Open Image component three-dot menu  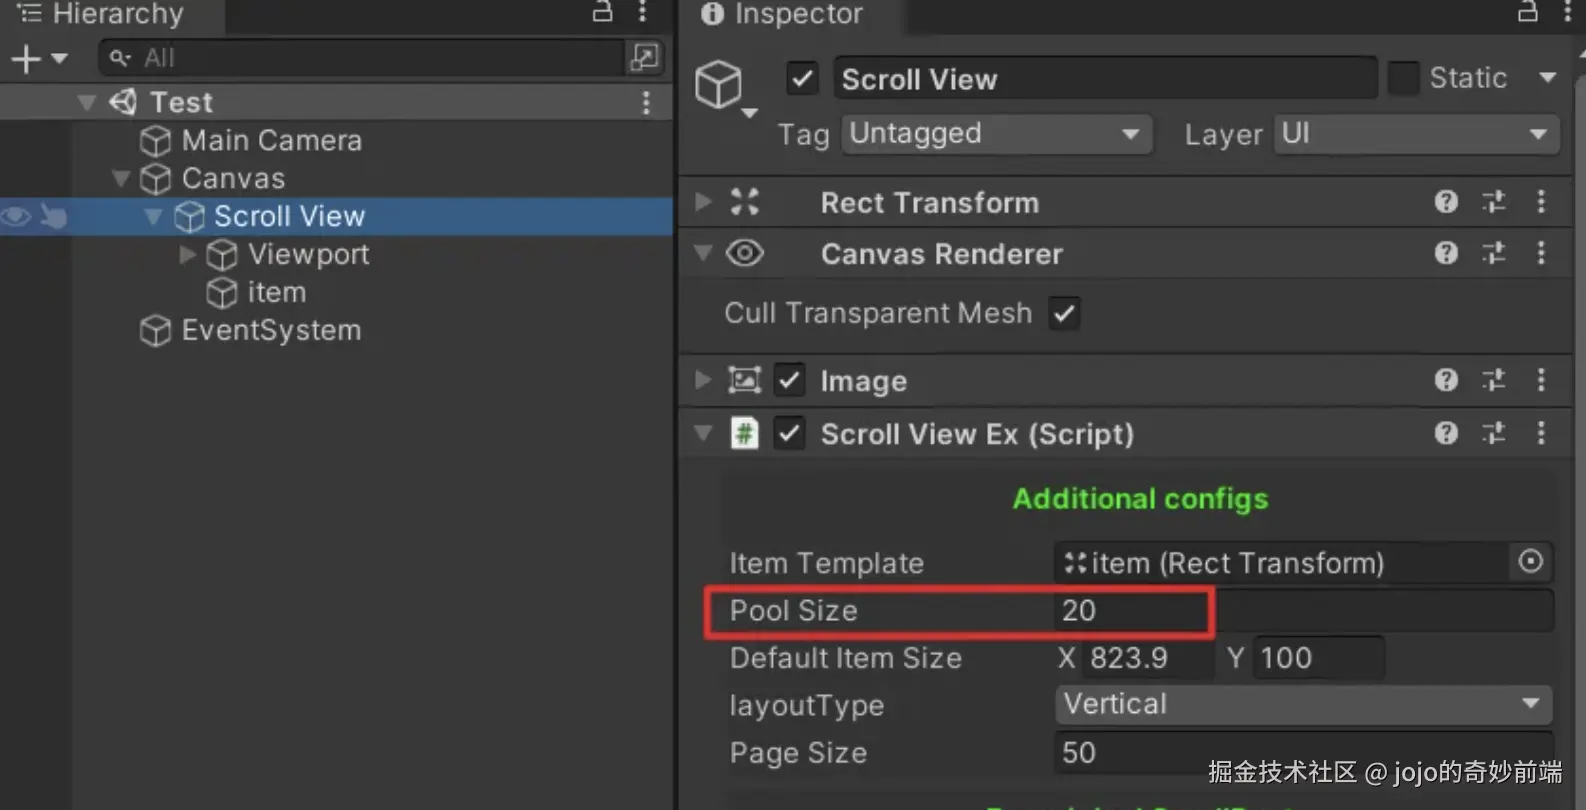click(x=1540, y=380)
